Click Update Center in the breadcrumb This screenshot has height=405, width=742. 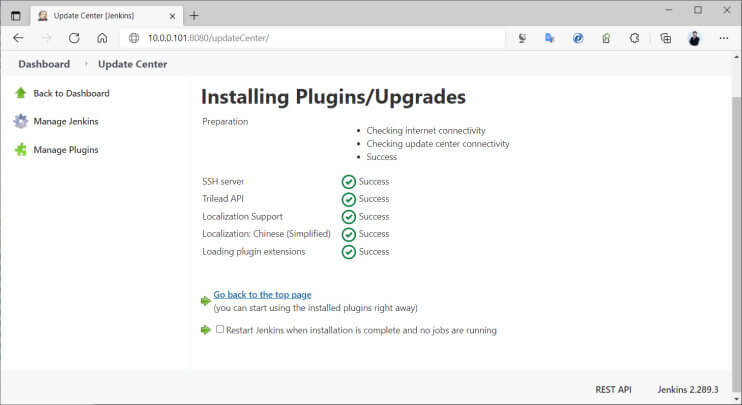click(x=132, y=64)
